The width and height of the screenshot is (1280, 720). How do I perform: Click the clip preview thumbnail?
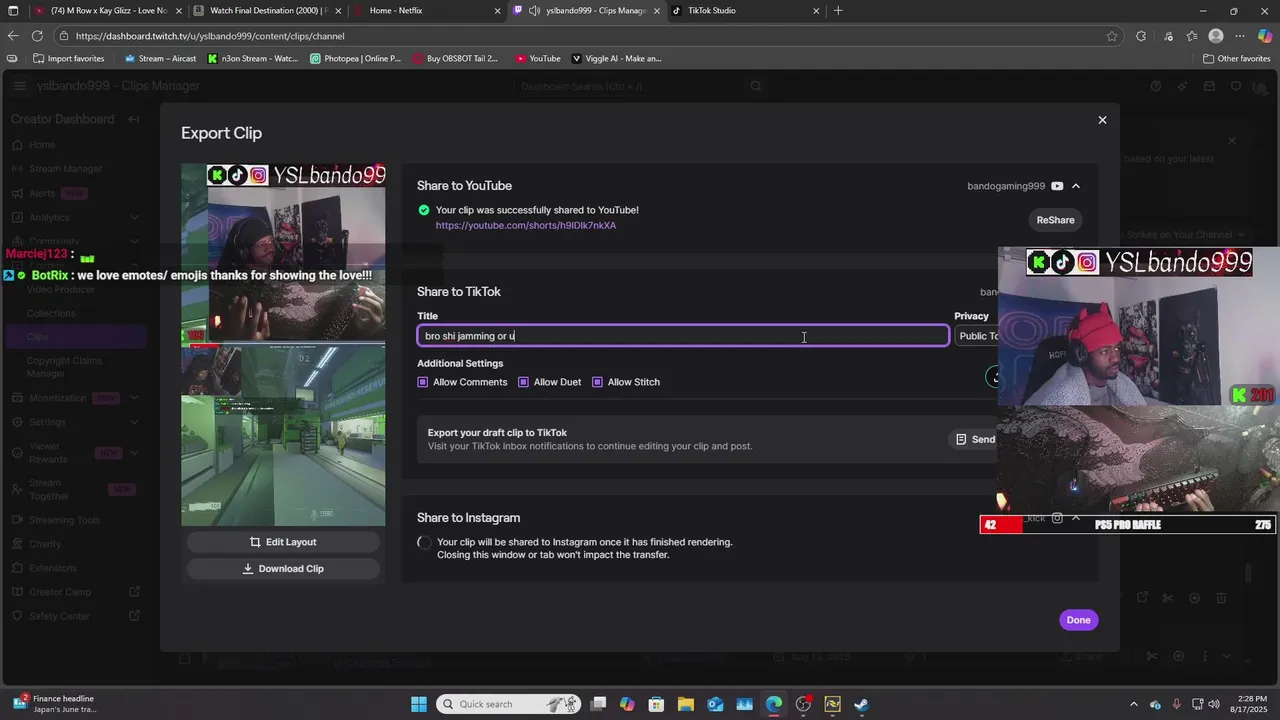[283, 345]
